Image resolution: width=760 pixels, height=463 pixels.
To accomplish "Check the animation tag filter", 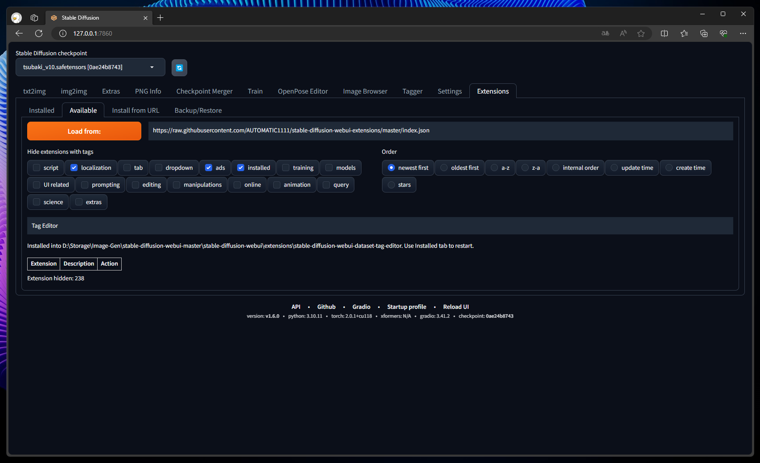I will click(x=277, y=185).
